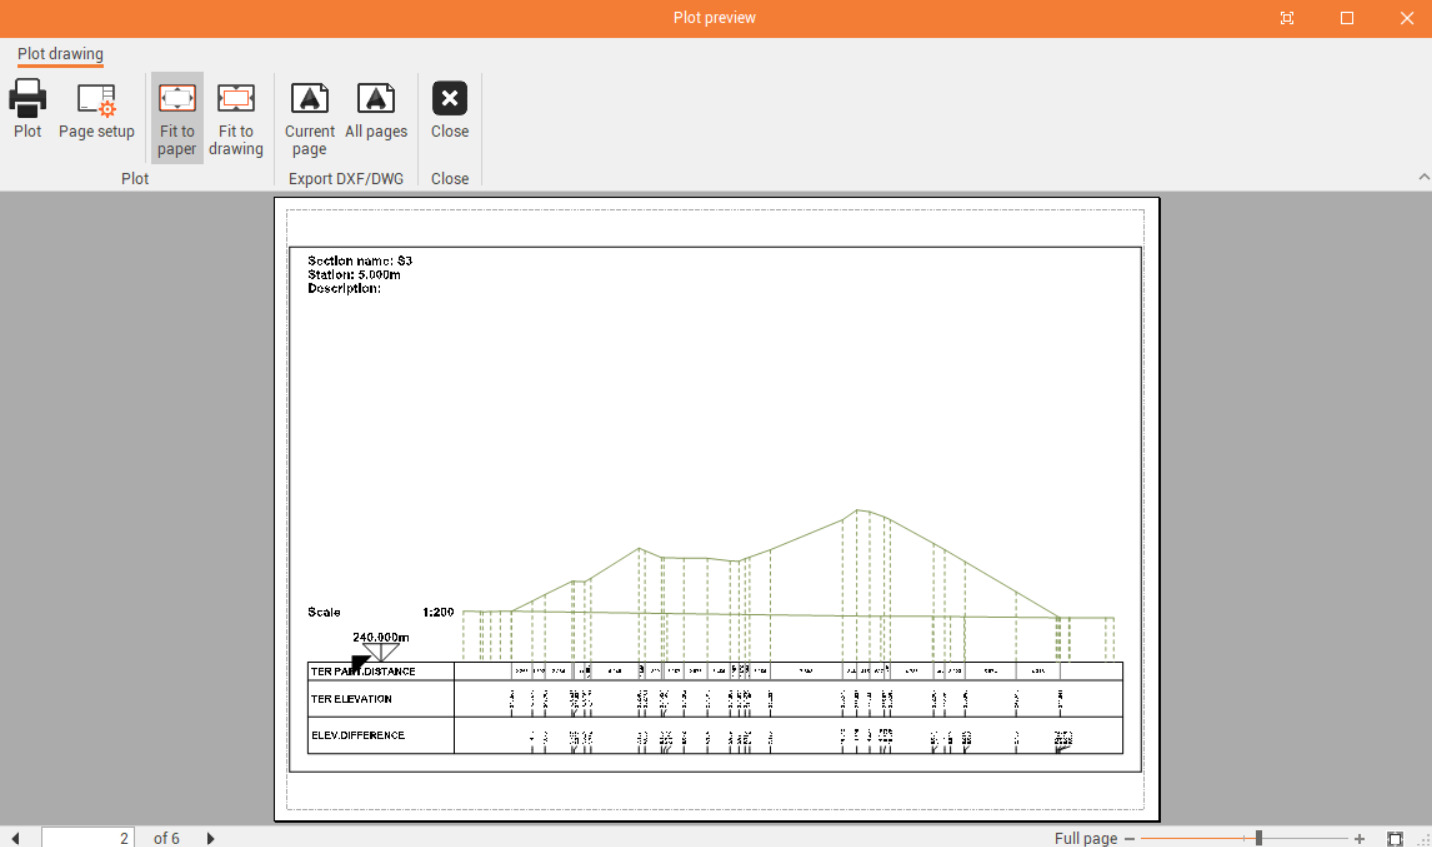Collapse the ribbon with the chevron
The width and height of the screenshot is (1432, 847).
coord(1423,177)
